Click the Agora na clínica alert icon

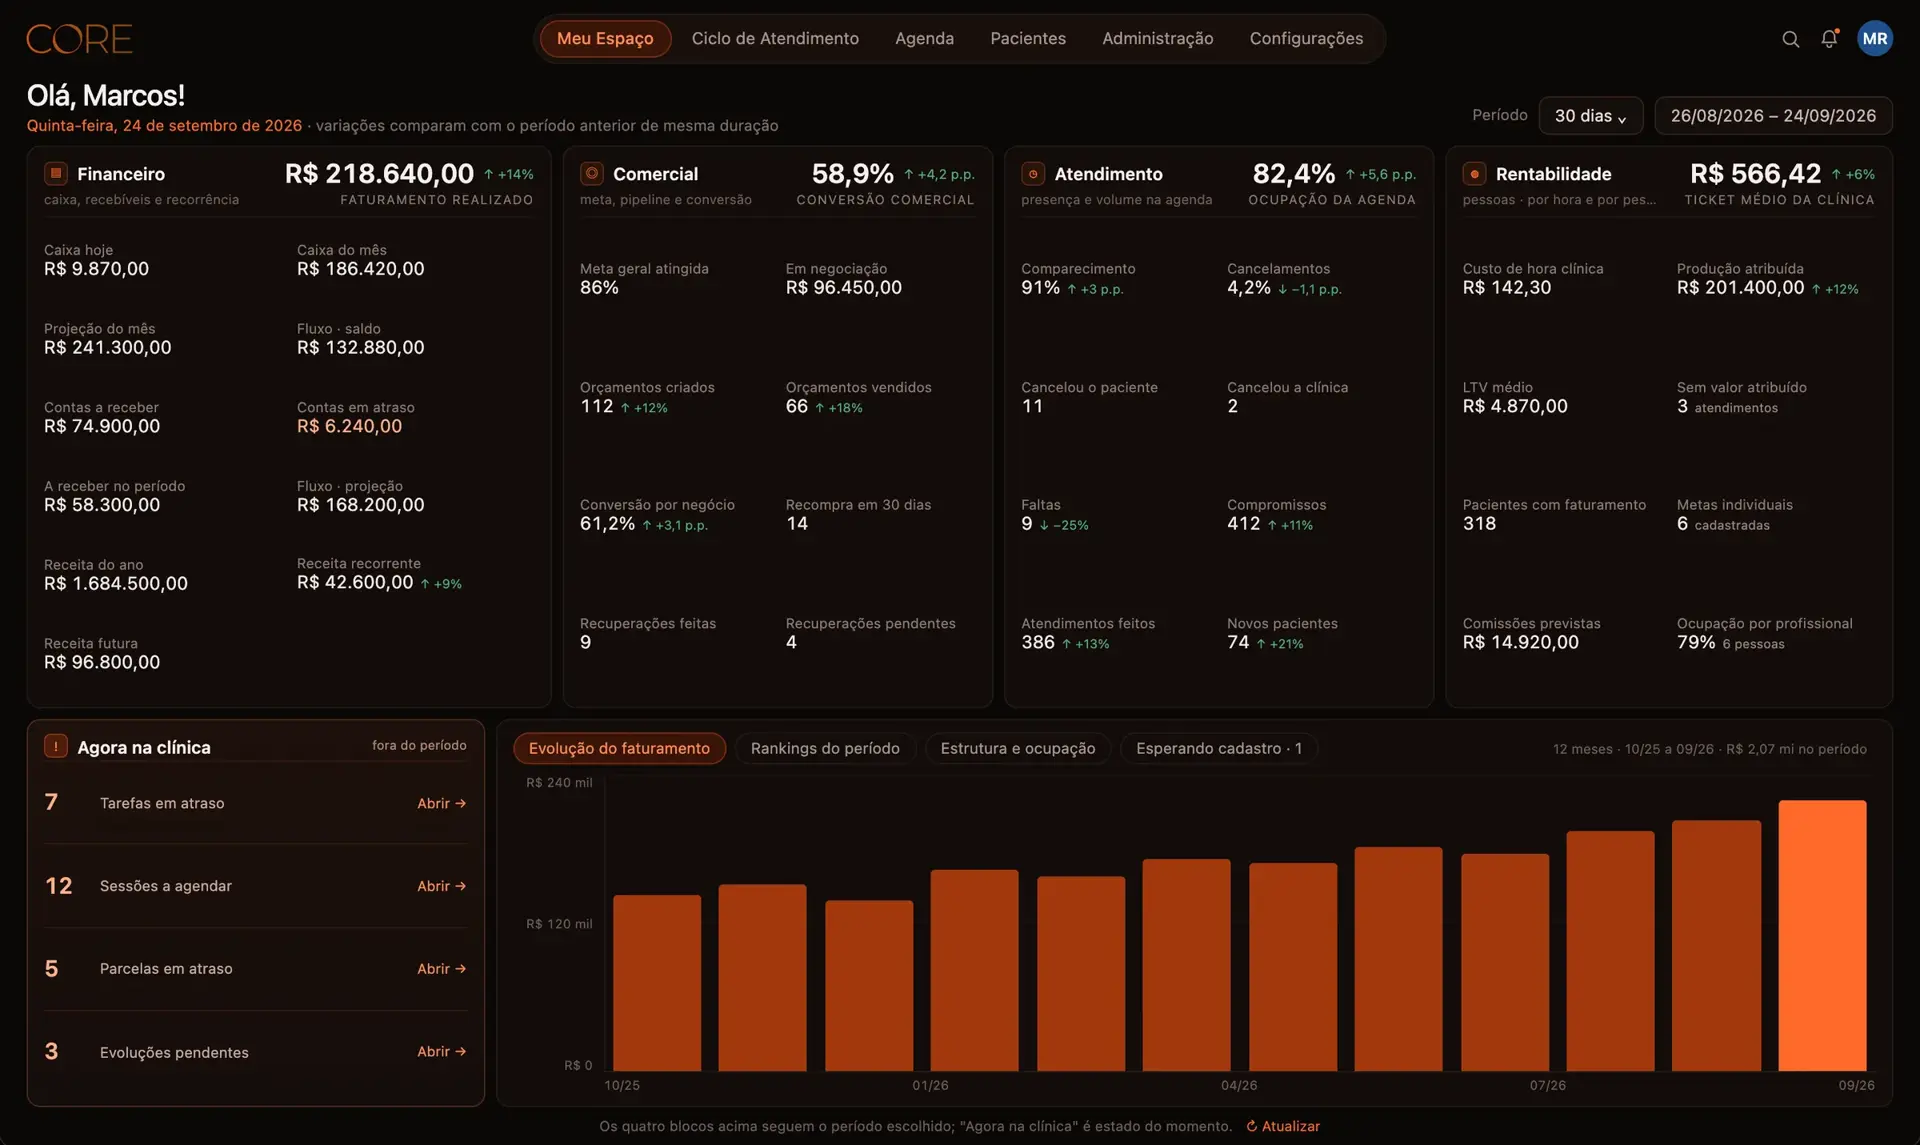coord(56,746)
